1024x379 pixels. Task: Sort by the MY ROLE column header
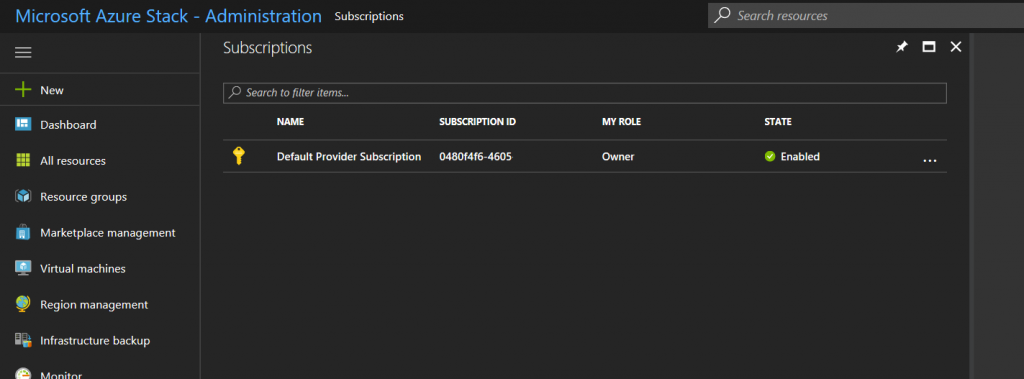pos(622,122)
